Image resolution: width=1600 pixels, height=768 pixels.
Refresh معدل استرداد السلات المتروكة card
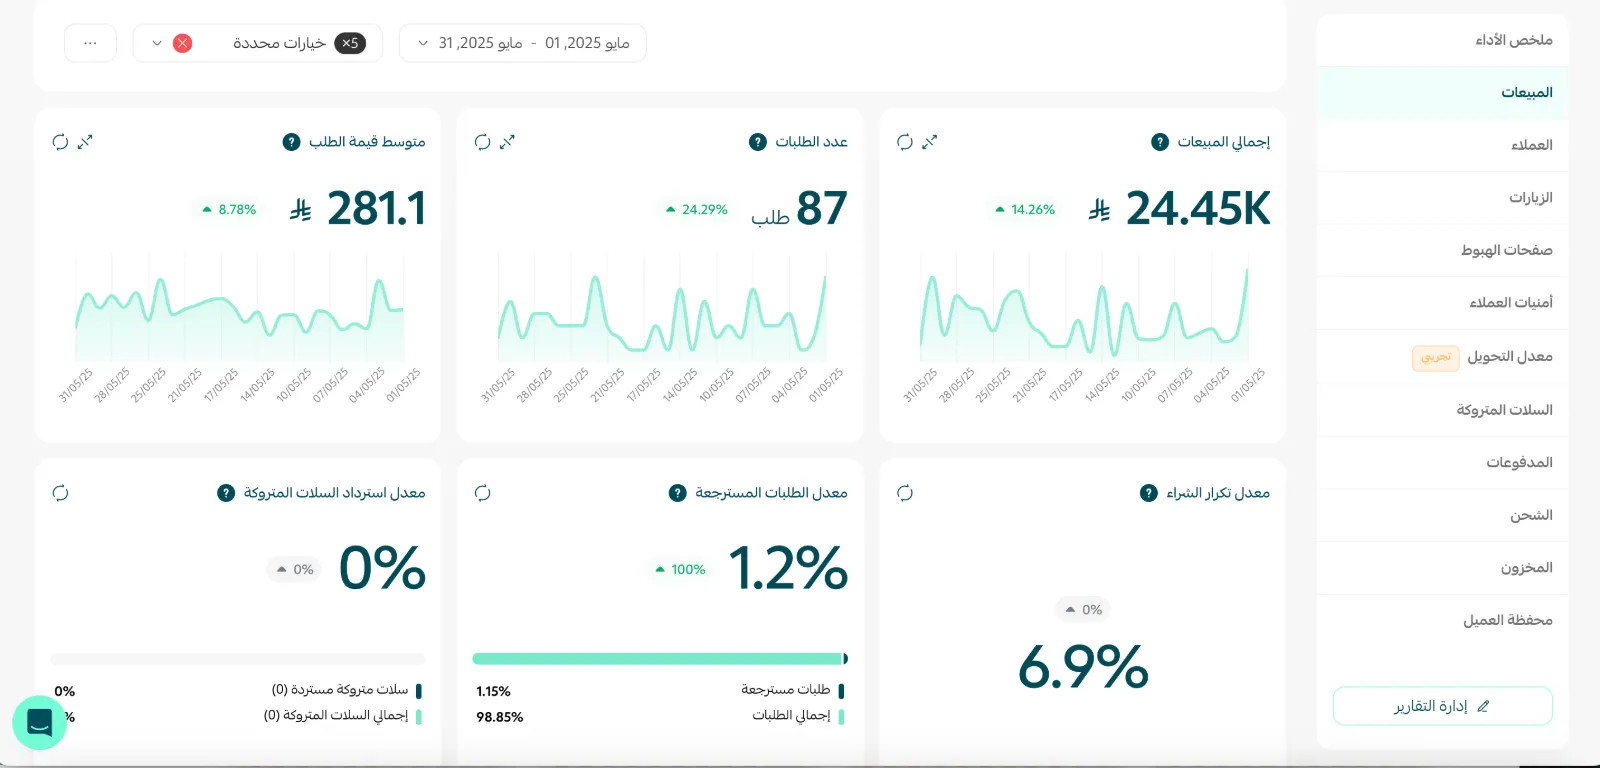(x=60, y=493)
